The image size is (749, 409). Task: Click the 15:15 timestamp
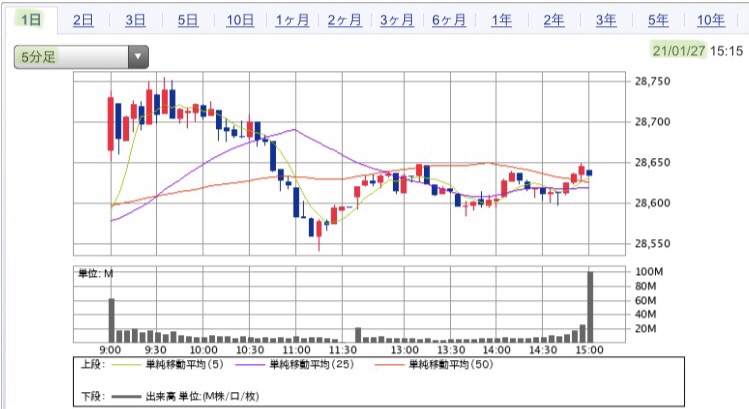(727, 51)
